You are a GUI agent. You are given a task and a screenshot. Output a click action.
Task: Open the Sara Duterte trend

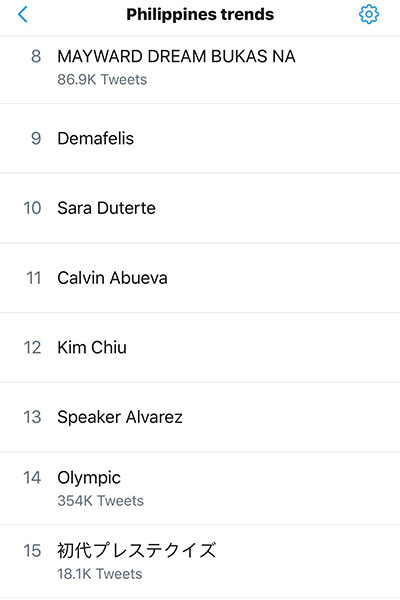coord(200,208)
